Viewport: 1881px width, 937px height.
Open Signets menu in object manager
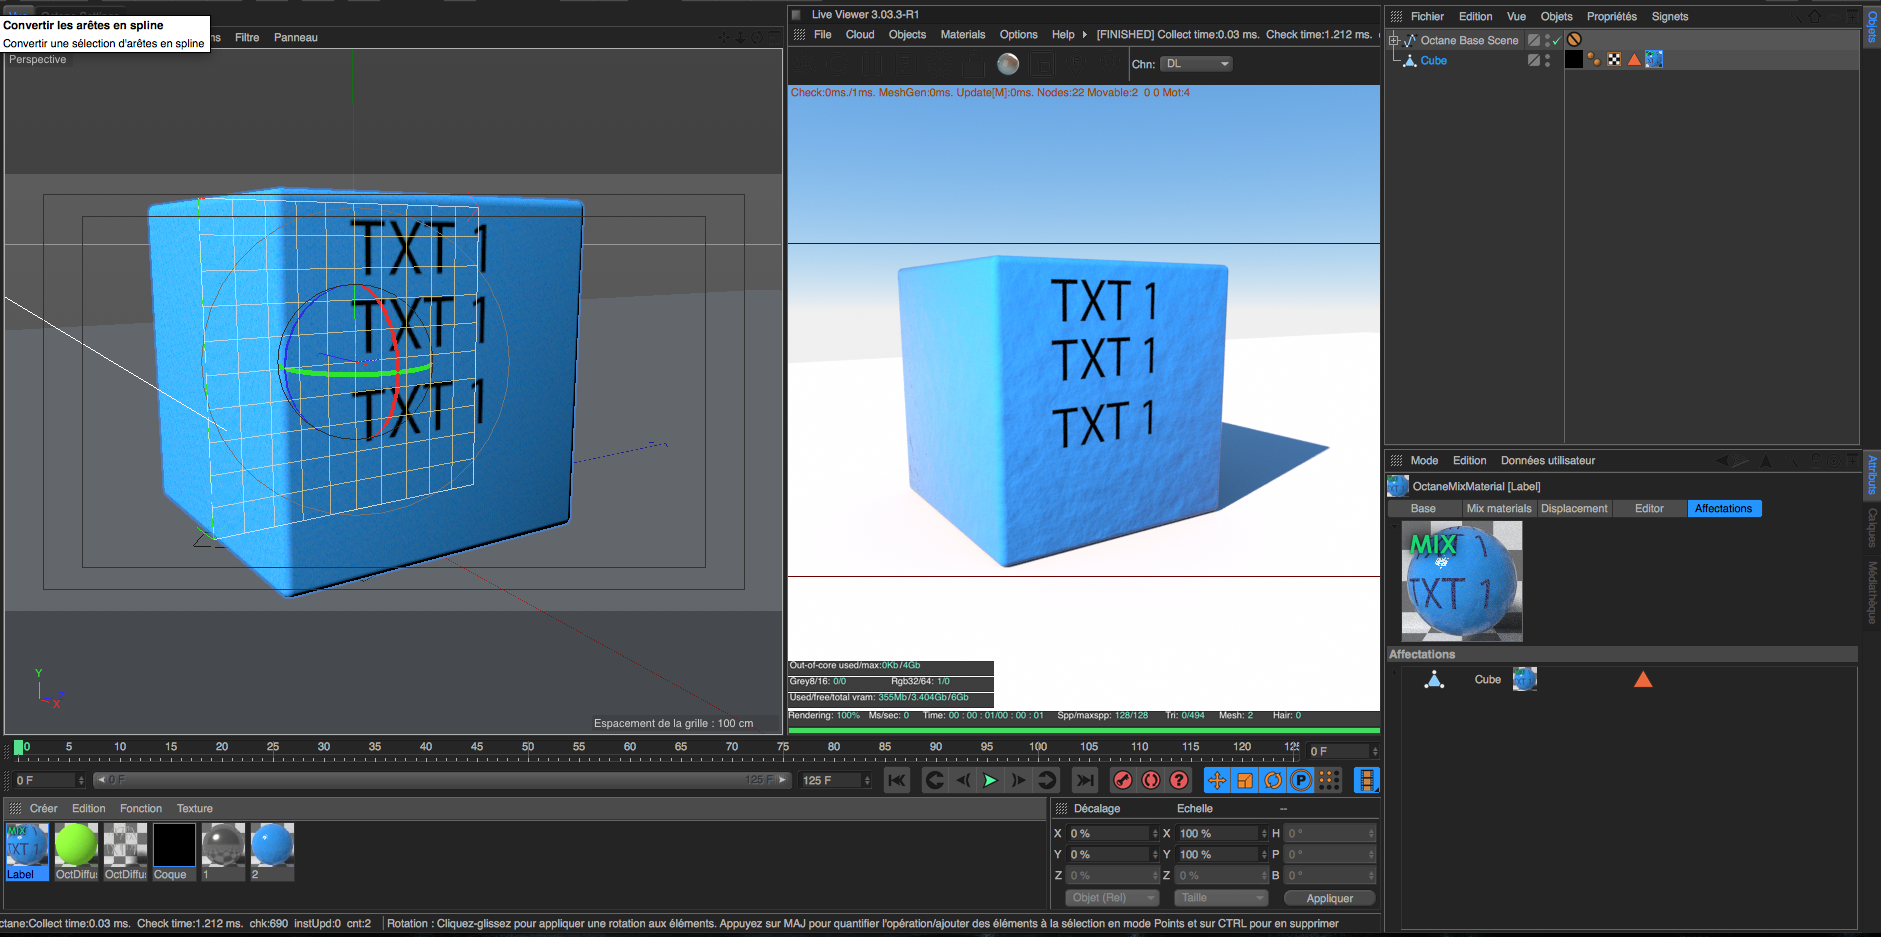point(1669,17)
